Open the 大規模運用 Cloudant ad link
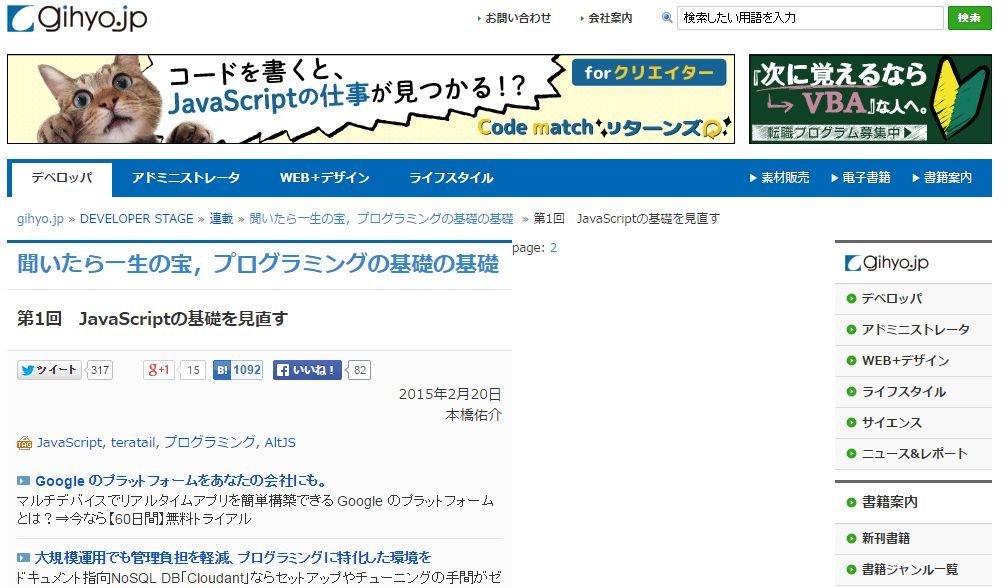 point(233,557)
